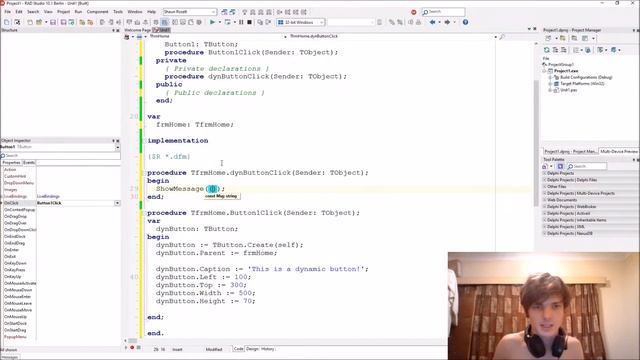
Task: Open the 32-bit Windows platform dropdown
Action: click(x=301, y=22)
